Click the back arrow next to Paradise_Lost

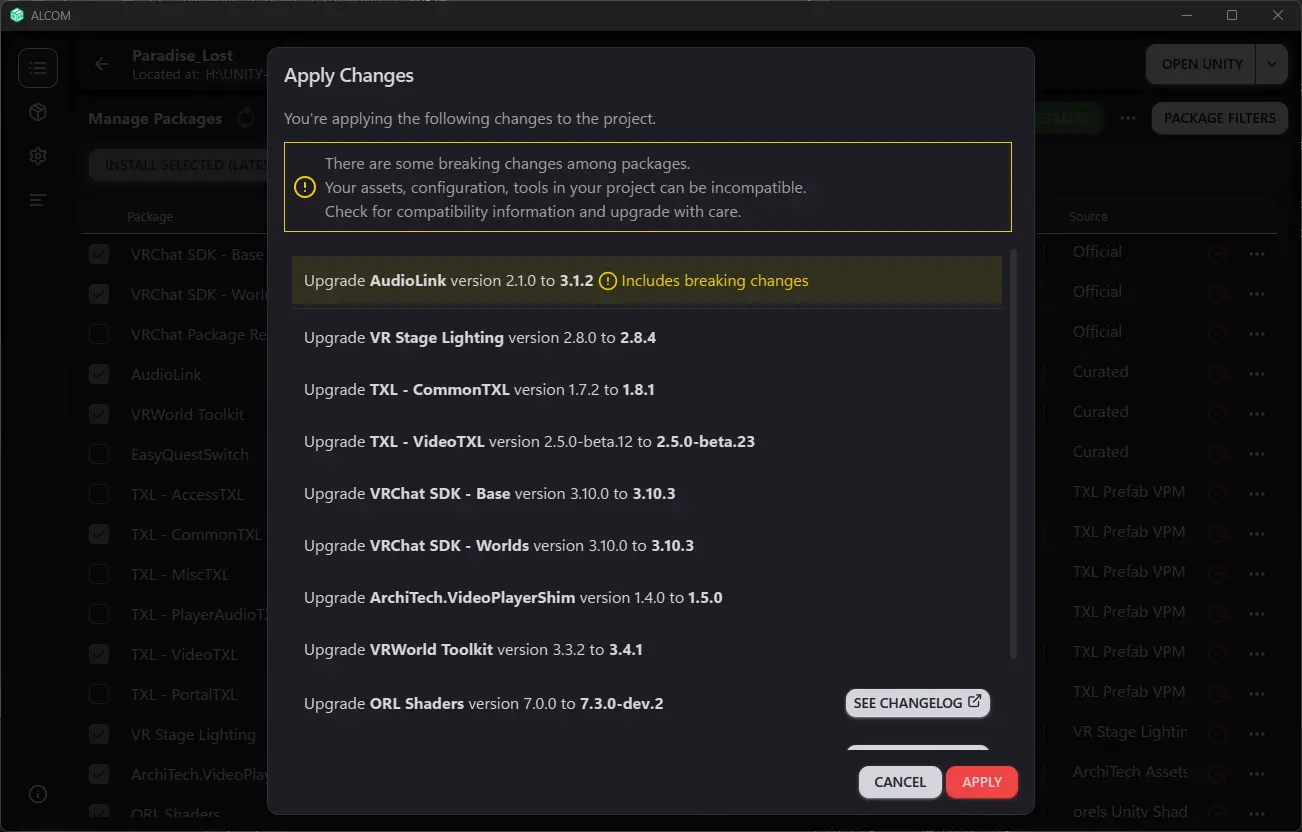[x=102, y=64]
